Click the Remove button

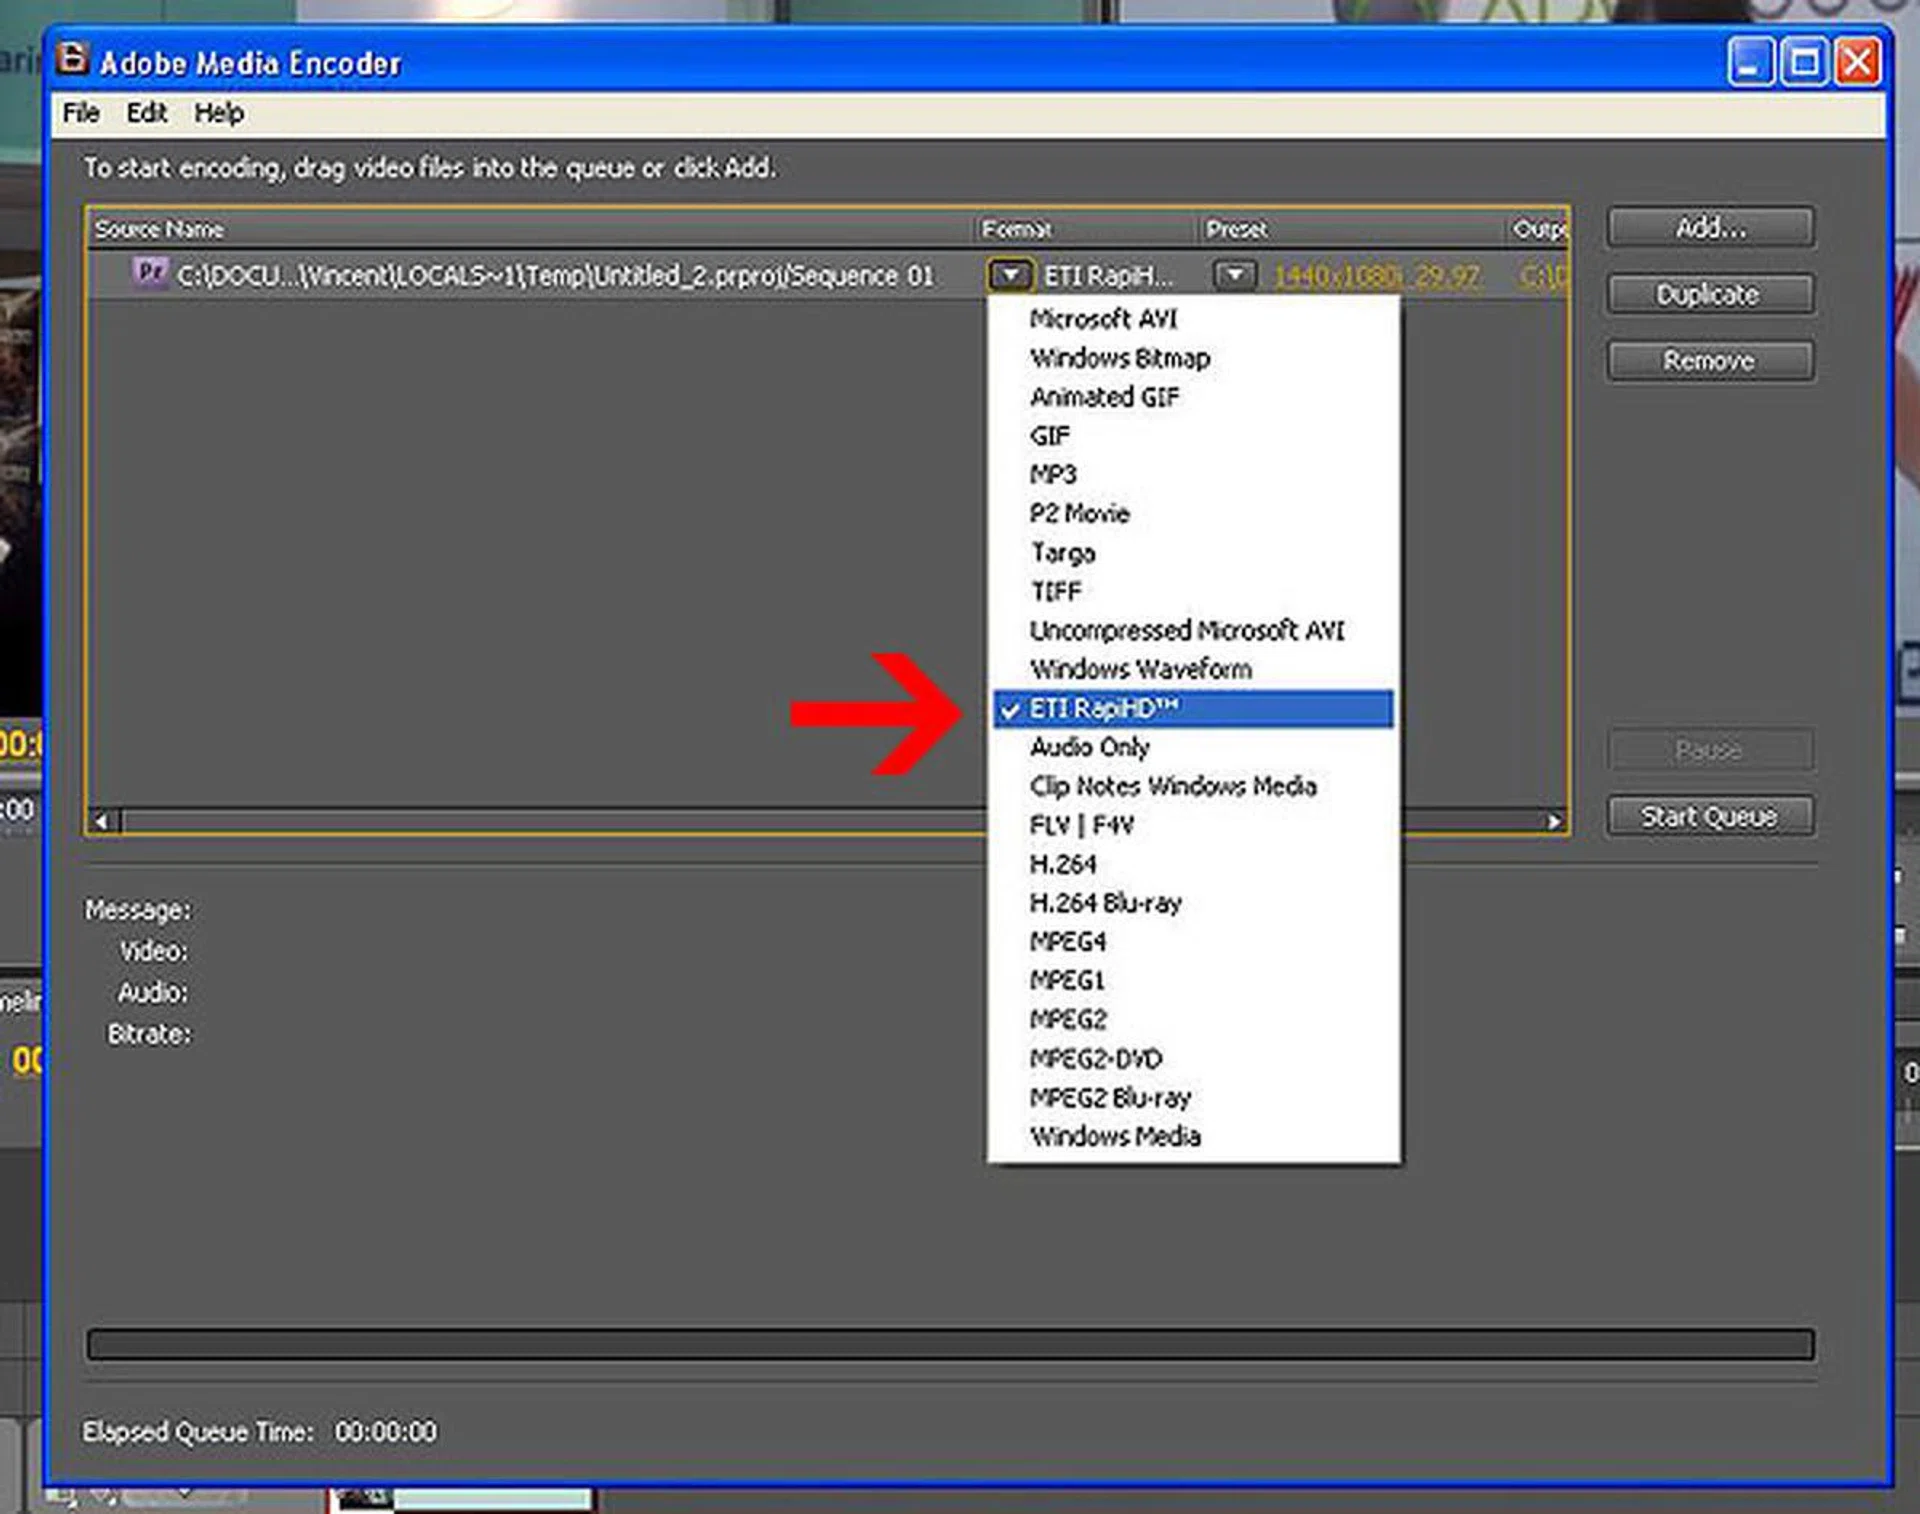click(1709, 360)
